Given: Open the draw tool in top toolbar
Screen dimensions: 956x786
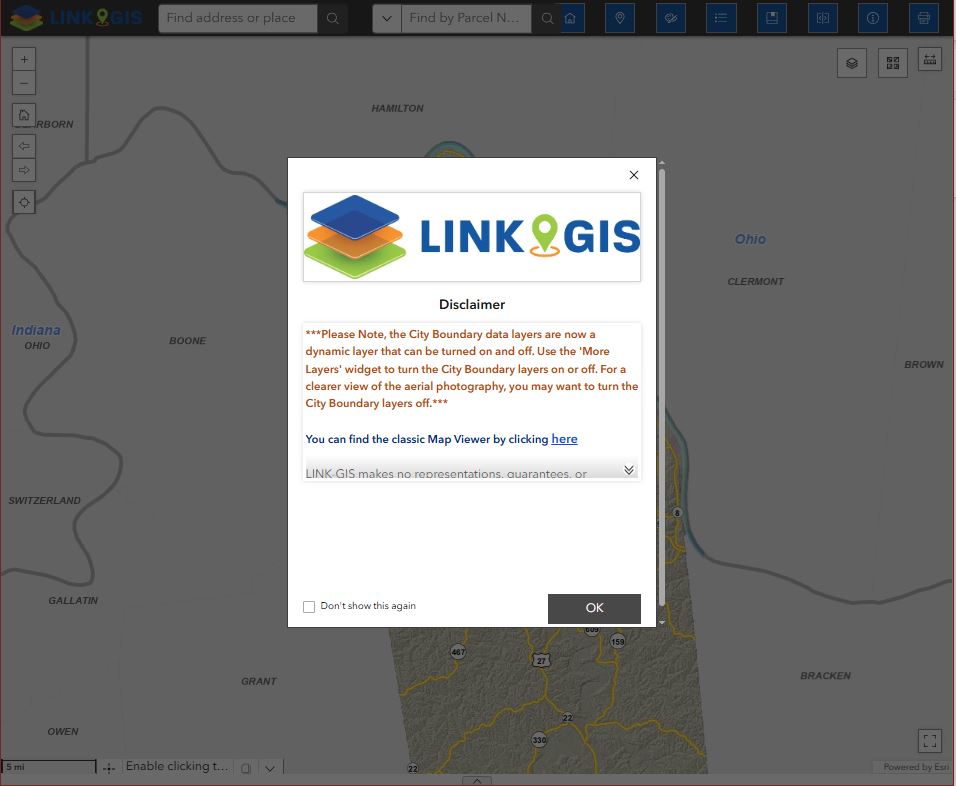Looking at the screenshot, I should [671, 18].
